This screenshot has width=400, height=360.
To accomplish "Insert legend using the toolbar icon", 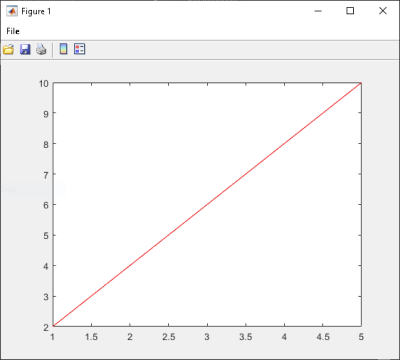I will click(80, 49).
